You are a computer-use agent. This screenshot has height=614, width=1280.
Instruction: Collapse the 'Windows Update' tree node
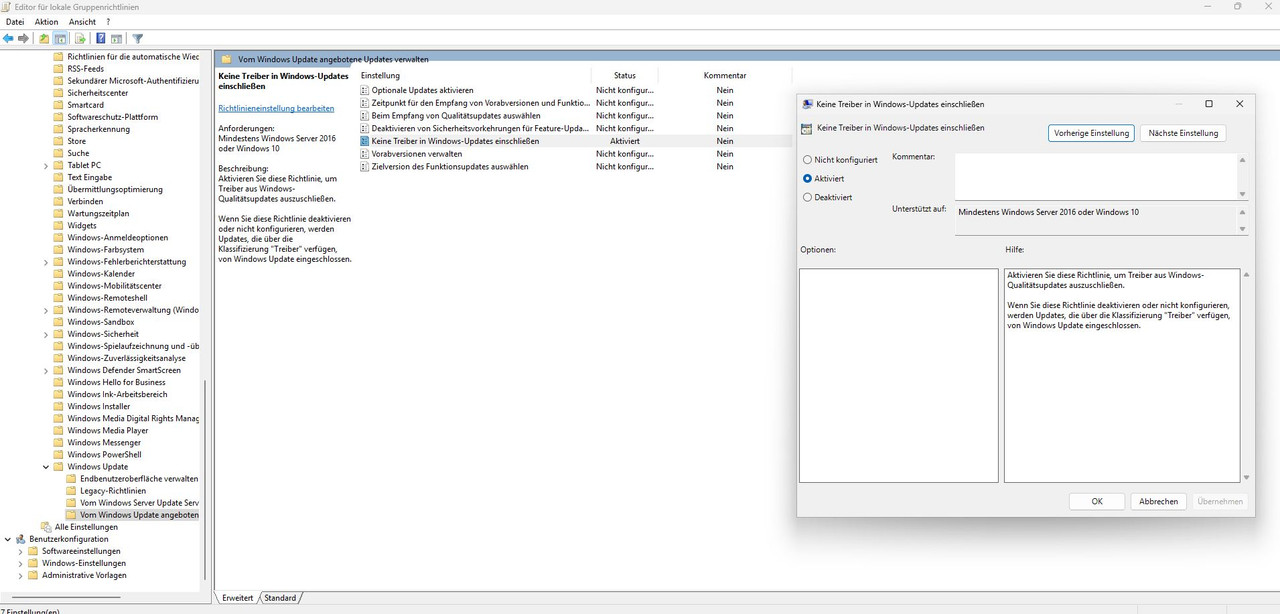pyautogui.click(x=46, y=467)
